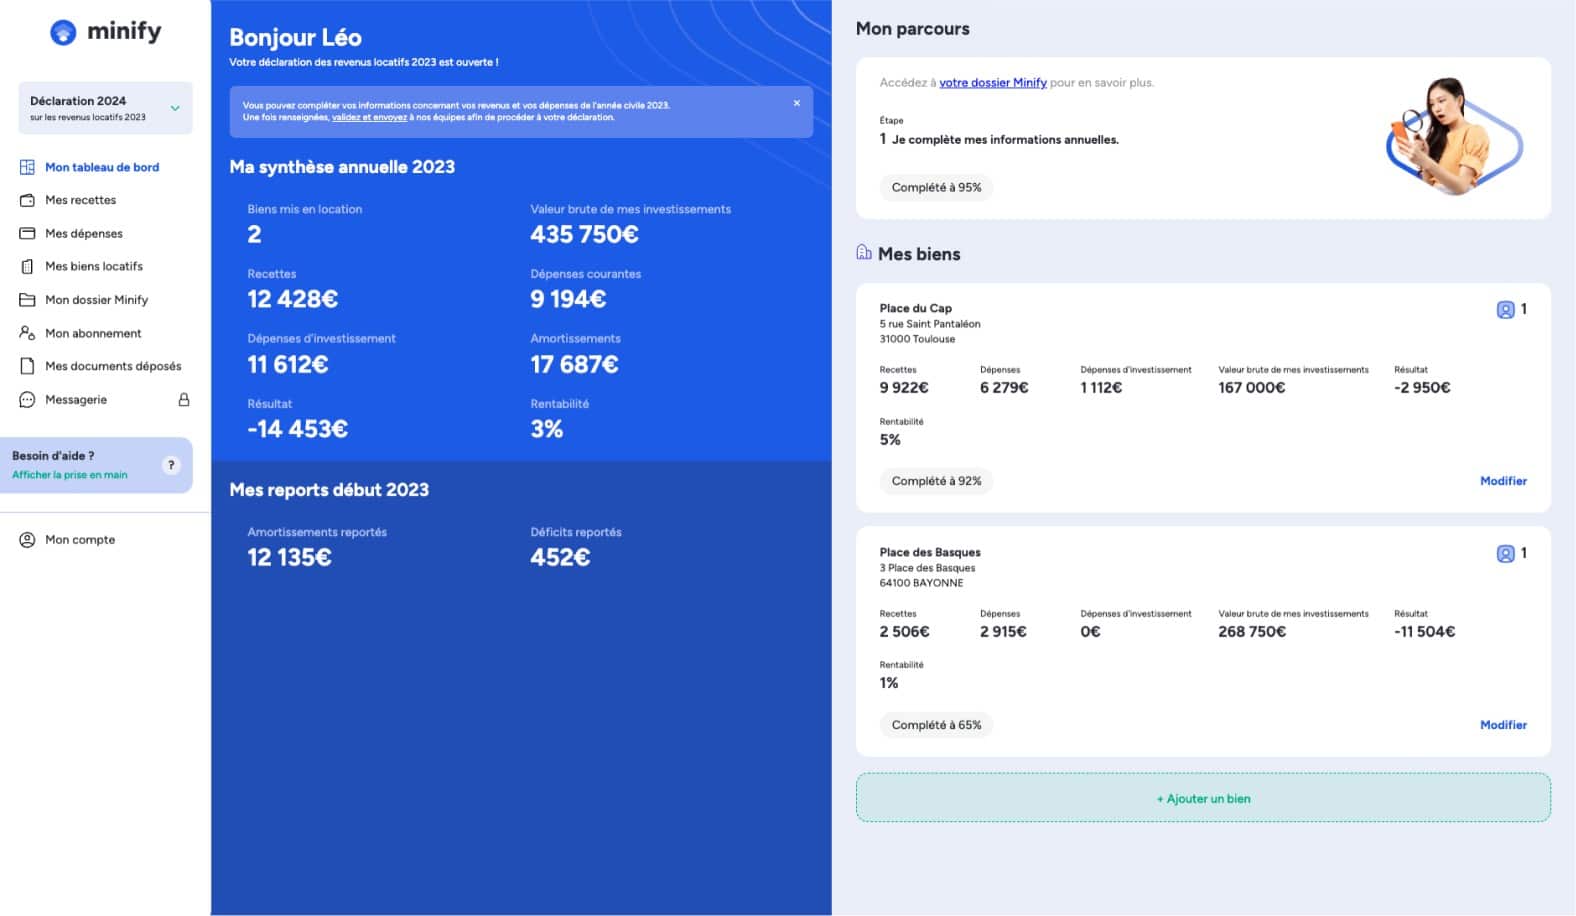Viewport: 1576px width, 916px height.
Task: Click the chat bubble icon beside Messagerie
Action: click(x=27, y=399)
